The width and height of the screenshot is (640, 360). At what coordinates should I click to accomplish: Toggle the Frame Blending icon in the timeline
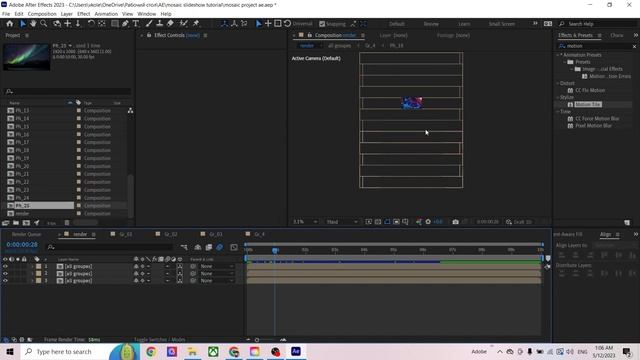(209, 247)
